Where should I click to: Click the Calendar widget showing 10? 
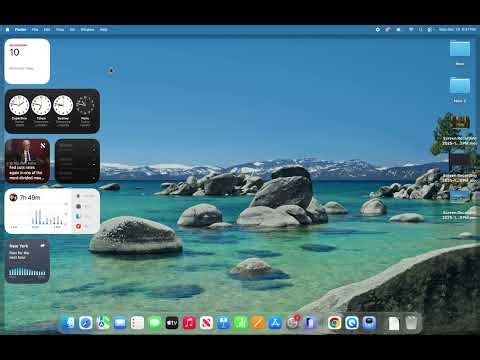27,61
